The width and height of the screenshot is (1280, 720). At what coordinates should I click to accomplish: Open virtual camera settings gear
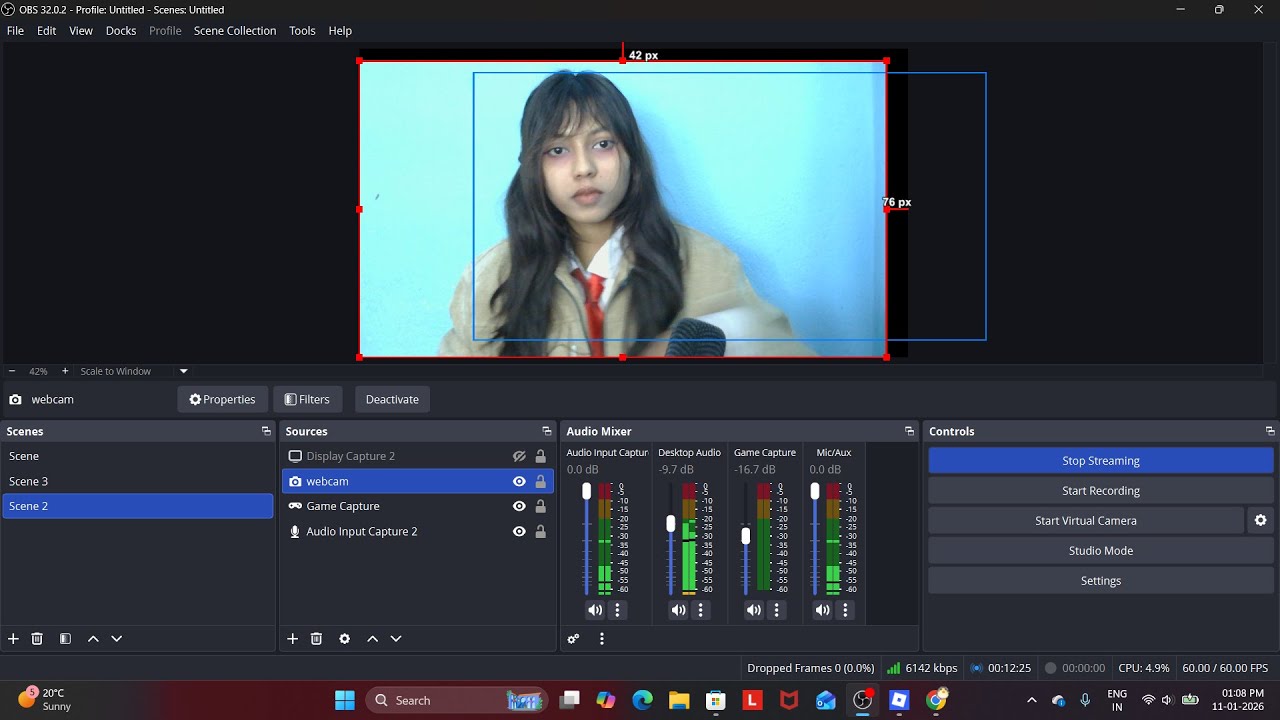coord(1260,521)
